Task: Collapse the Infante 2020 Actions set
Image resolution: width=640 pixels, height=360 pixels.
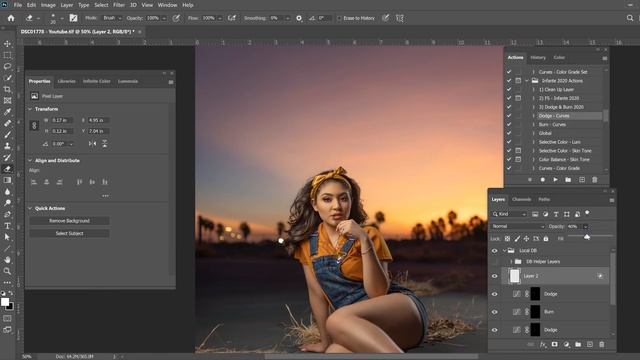Action: [x=527, y=81]
